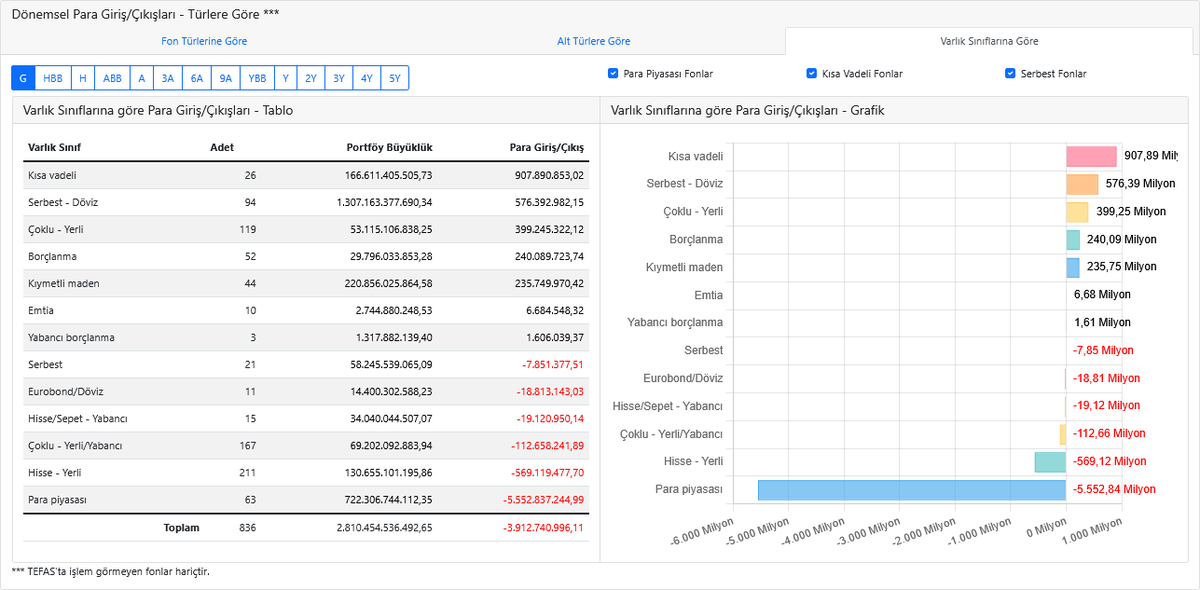The width and height of the screenshot is (1200, 590).
Task: Choose the Y period button
Action: click(x=286, y=78)
